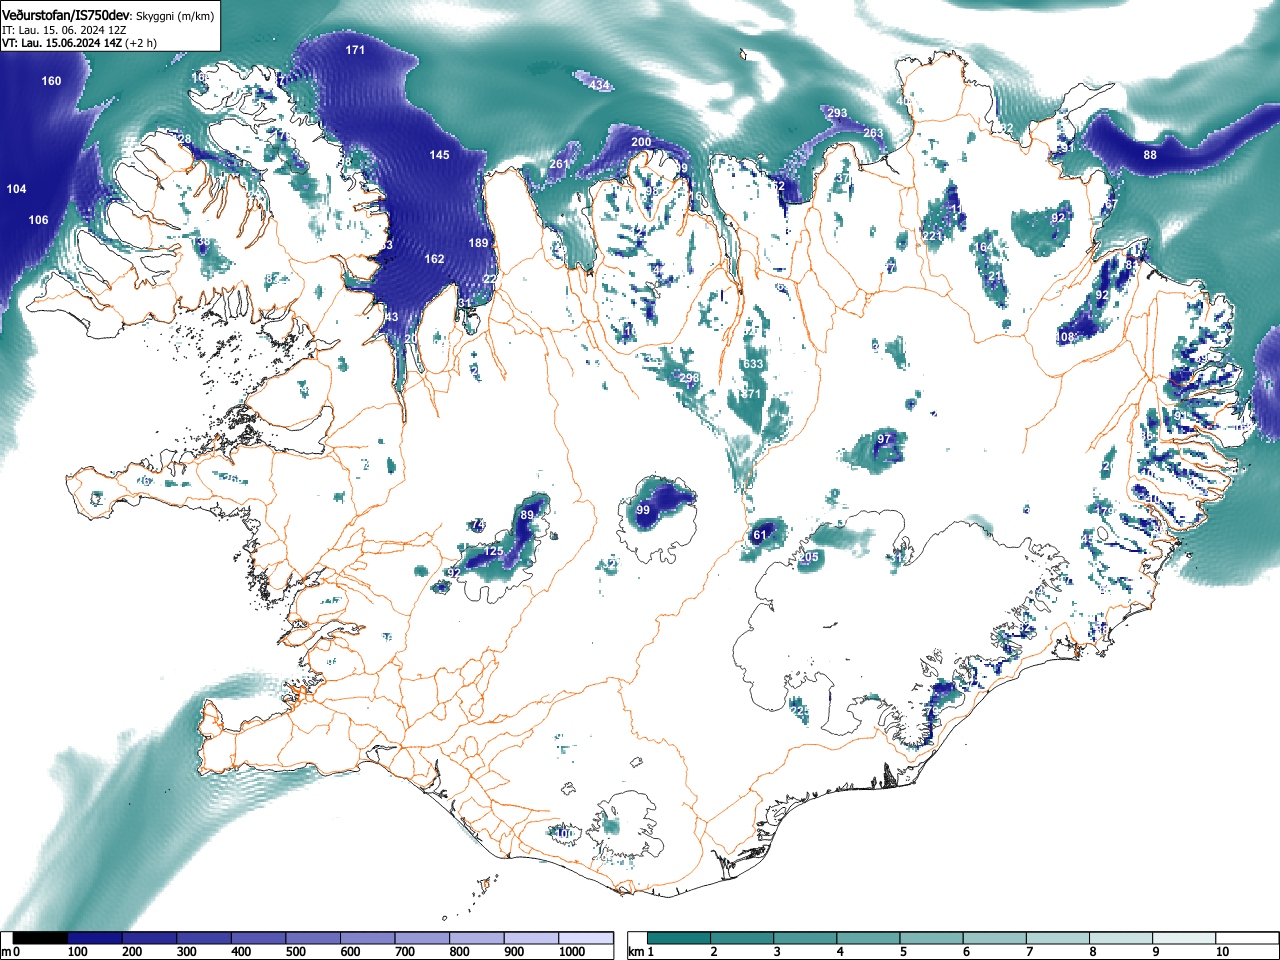Click the map value 261
The width and height of the screenshot is (1280, 960).
pos(559,164)
